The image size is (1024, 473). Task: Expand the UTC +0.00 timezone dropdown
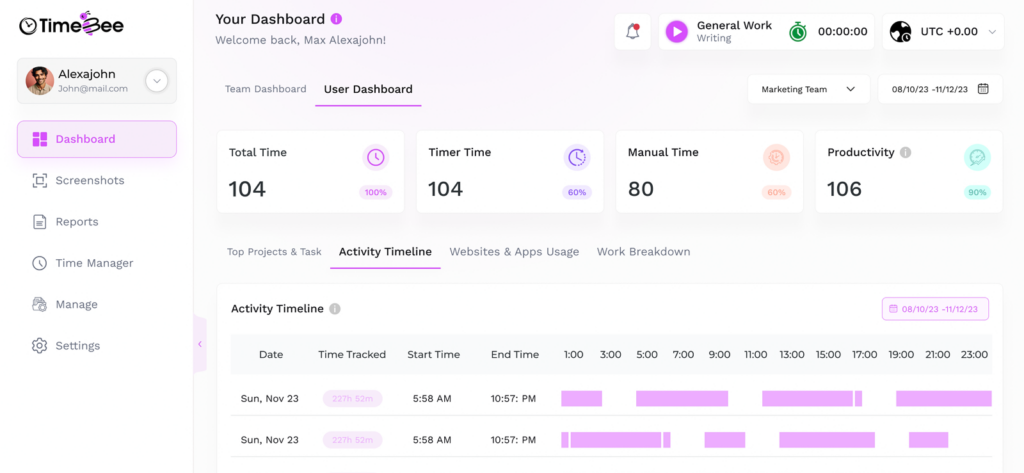click(x=992, y=32)
